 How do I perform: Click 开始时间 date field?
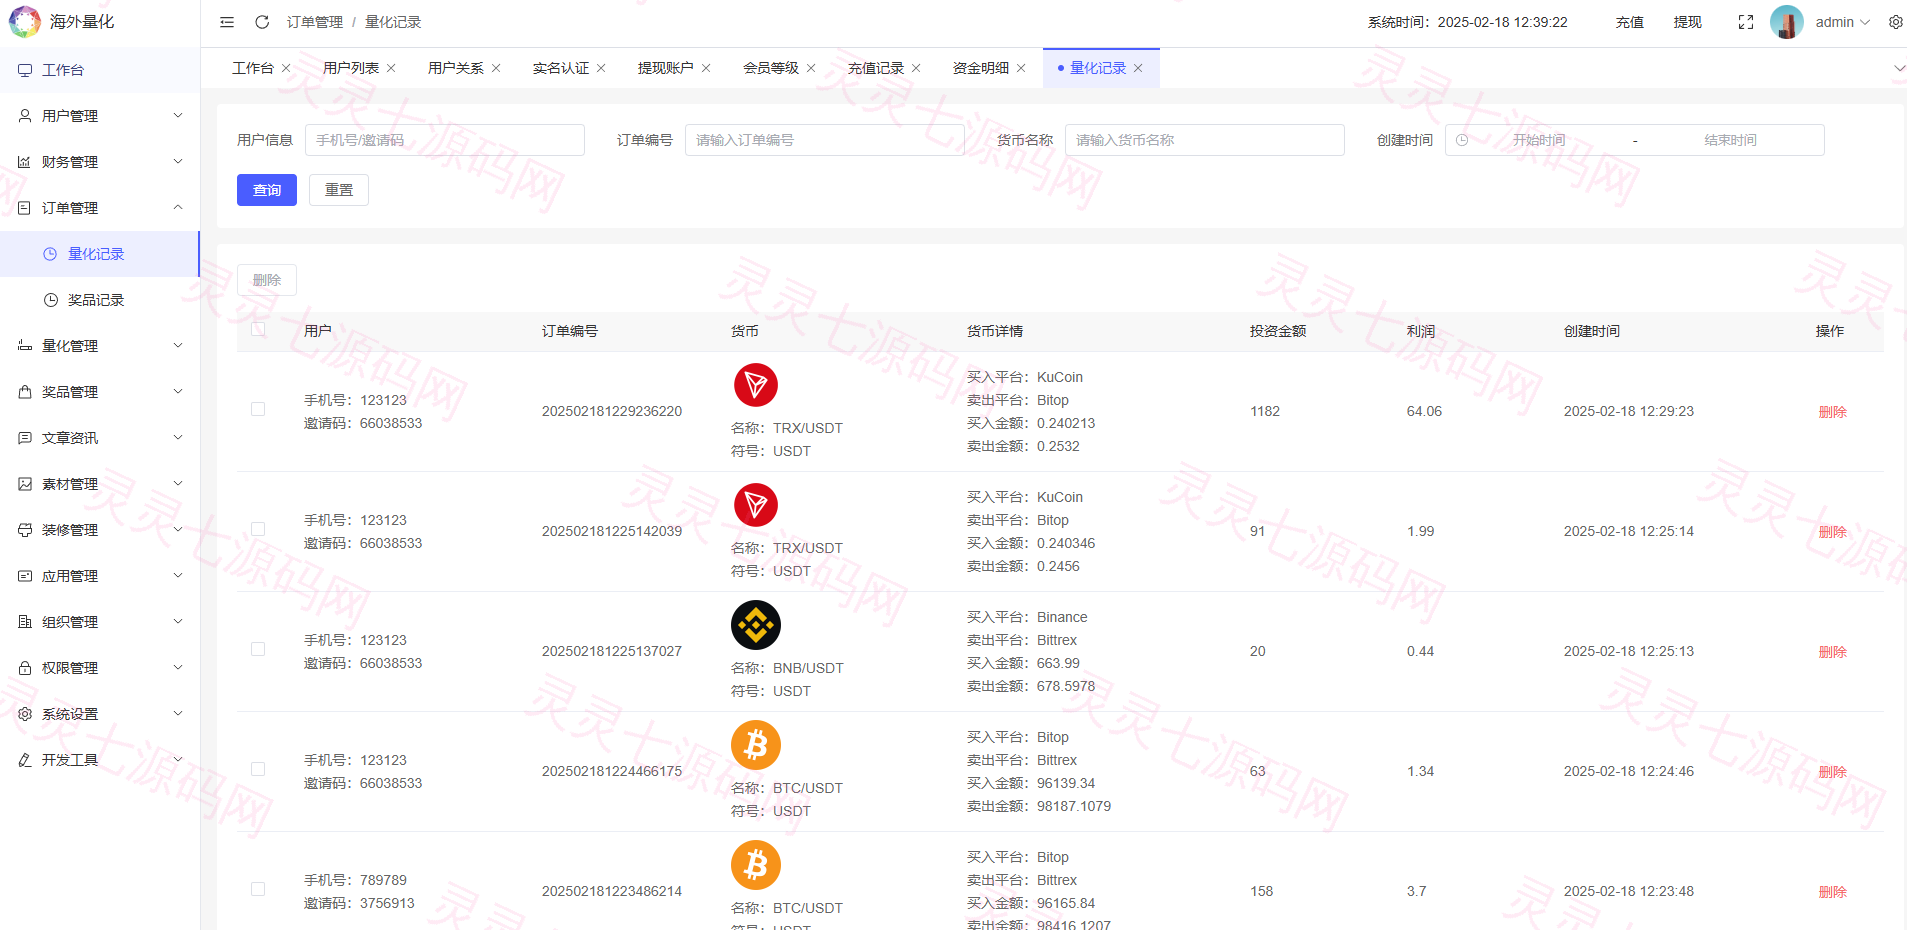(x=1539, y=140)
